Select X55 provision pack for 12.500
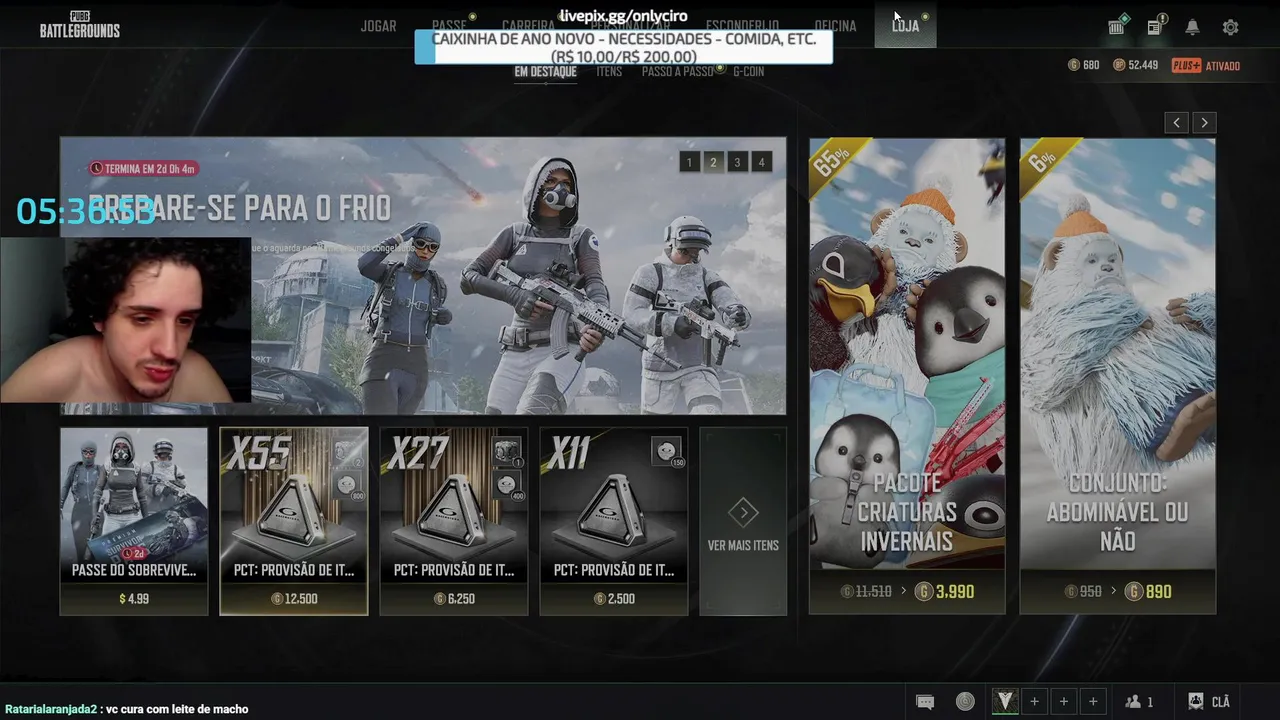The height and width of the screenshot is (720, 1280). [294, 521]
